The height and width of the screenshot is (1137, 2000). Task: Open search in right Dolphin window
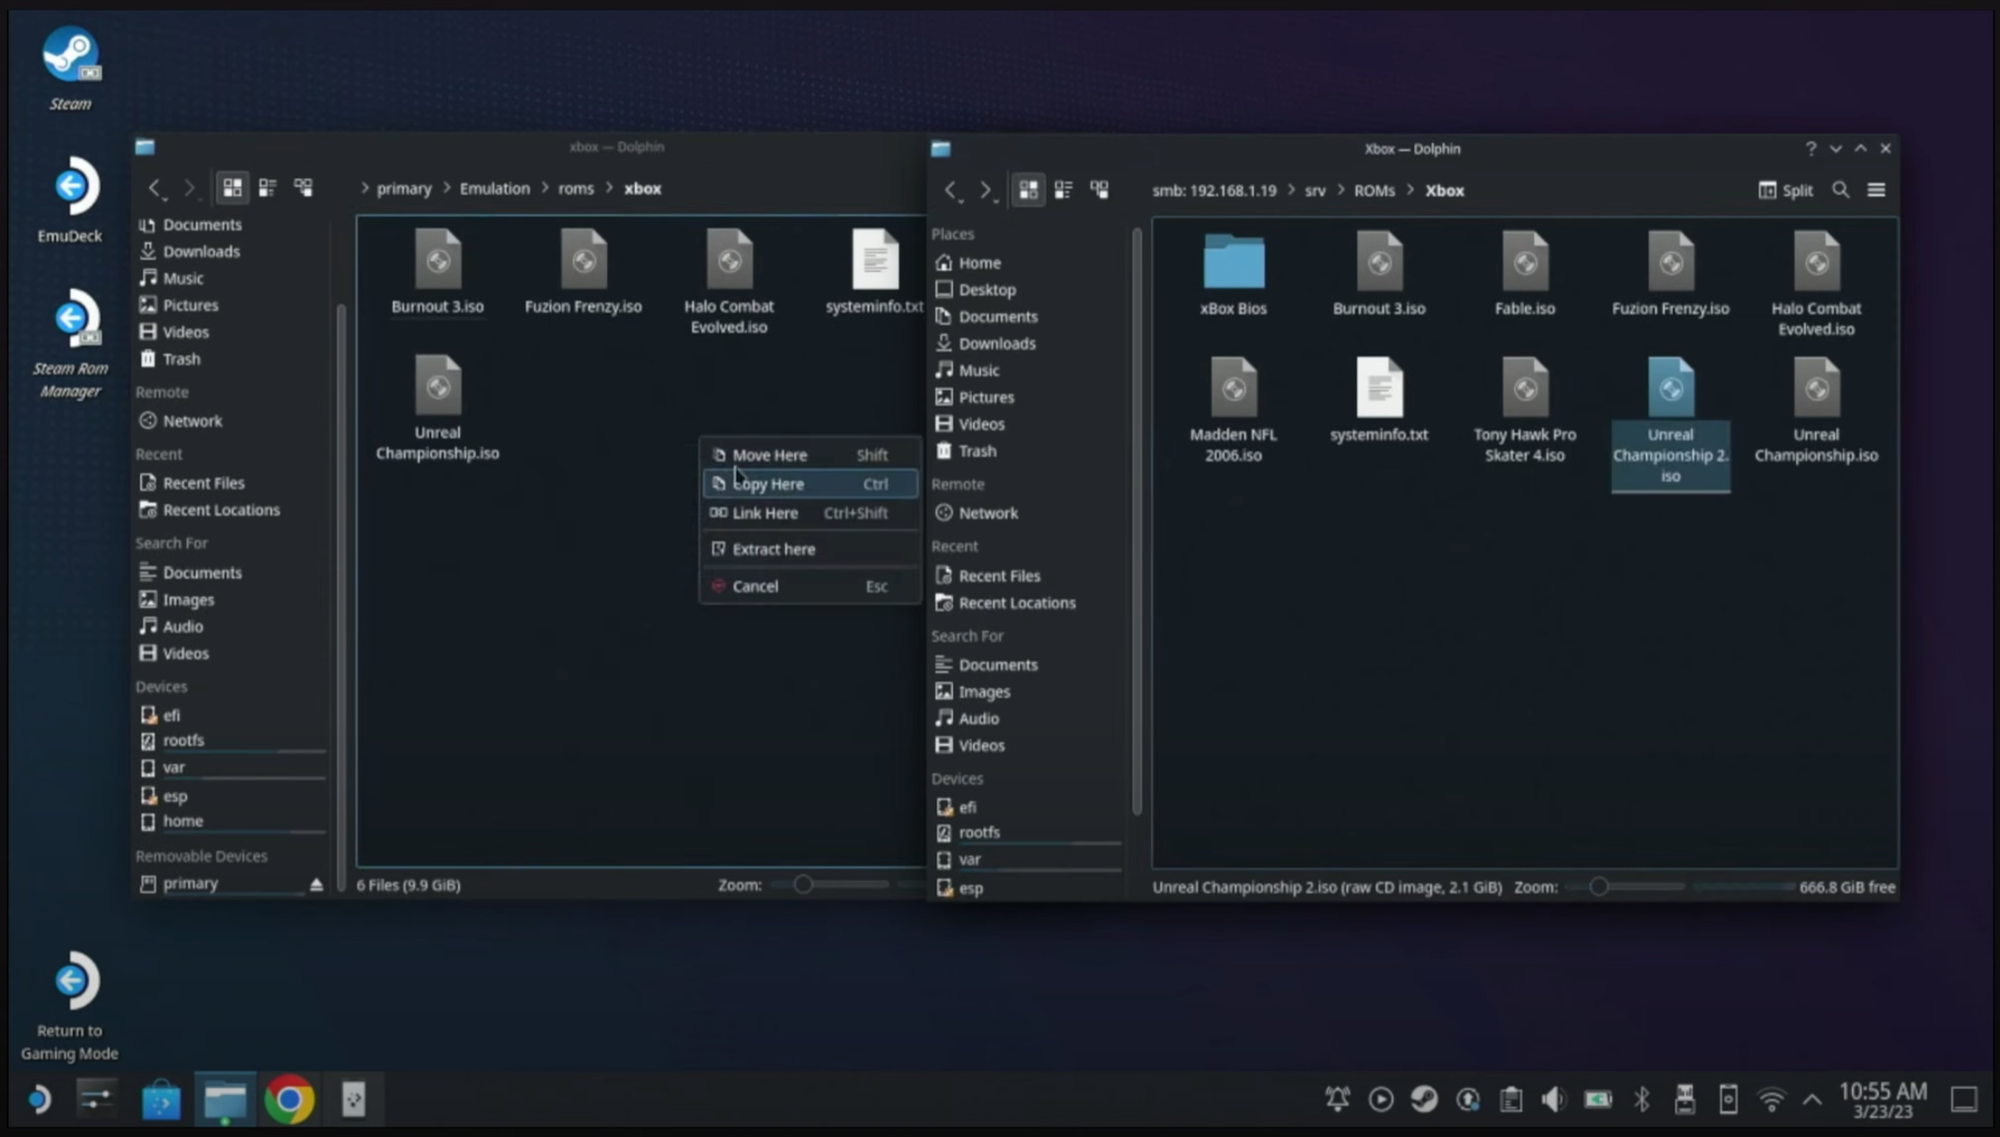(x=1840, y=190)
